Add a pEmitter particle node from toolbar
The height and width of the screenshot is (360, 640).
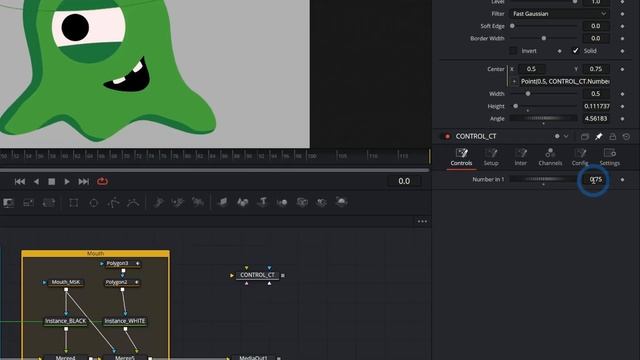158,202
